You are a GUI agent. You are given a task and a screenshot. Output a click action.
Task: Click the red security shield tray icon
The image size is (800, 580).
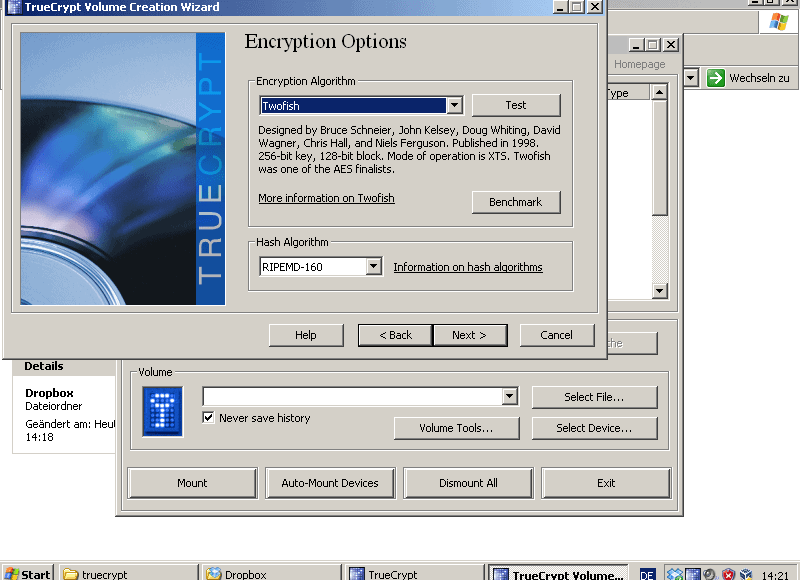[x=728, y=575]
